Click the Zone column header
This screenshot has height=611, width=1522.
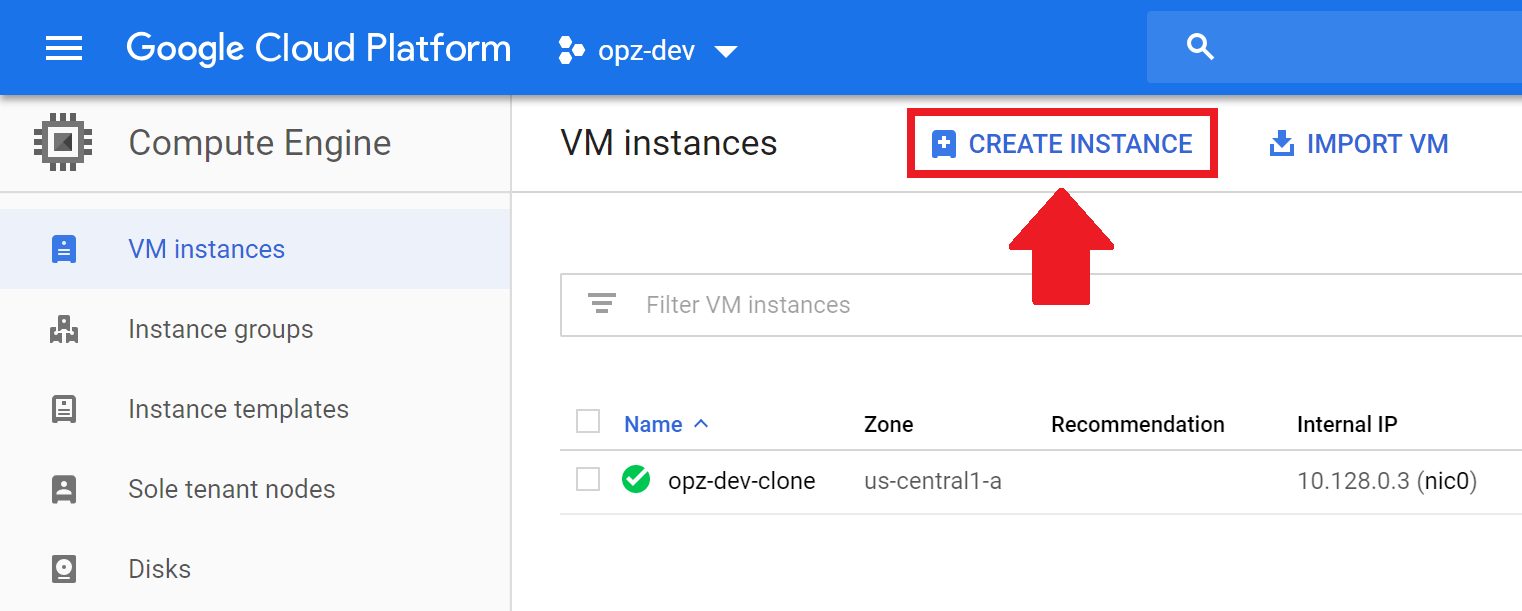click(x=888, y=424)
